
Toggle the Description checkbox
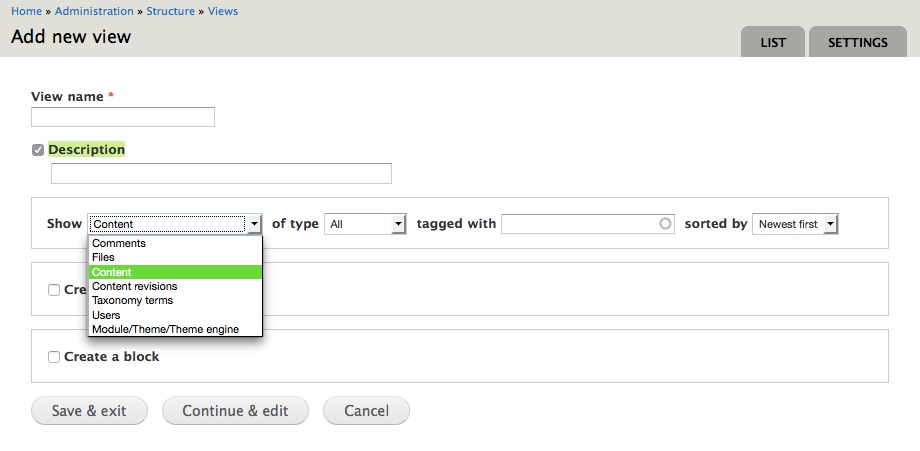38,150
